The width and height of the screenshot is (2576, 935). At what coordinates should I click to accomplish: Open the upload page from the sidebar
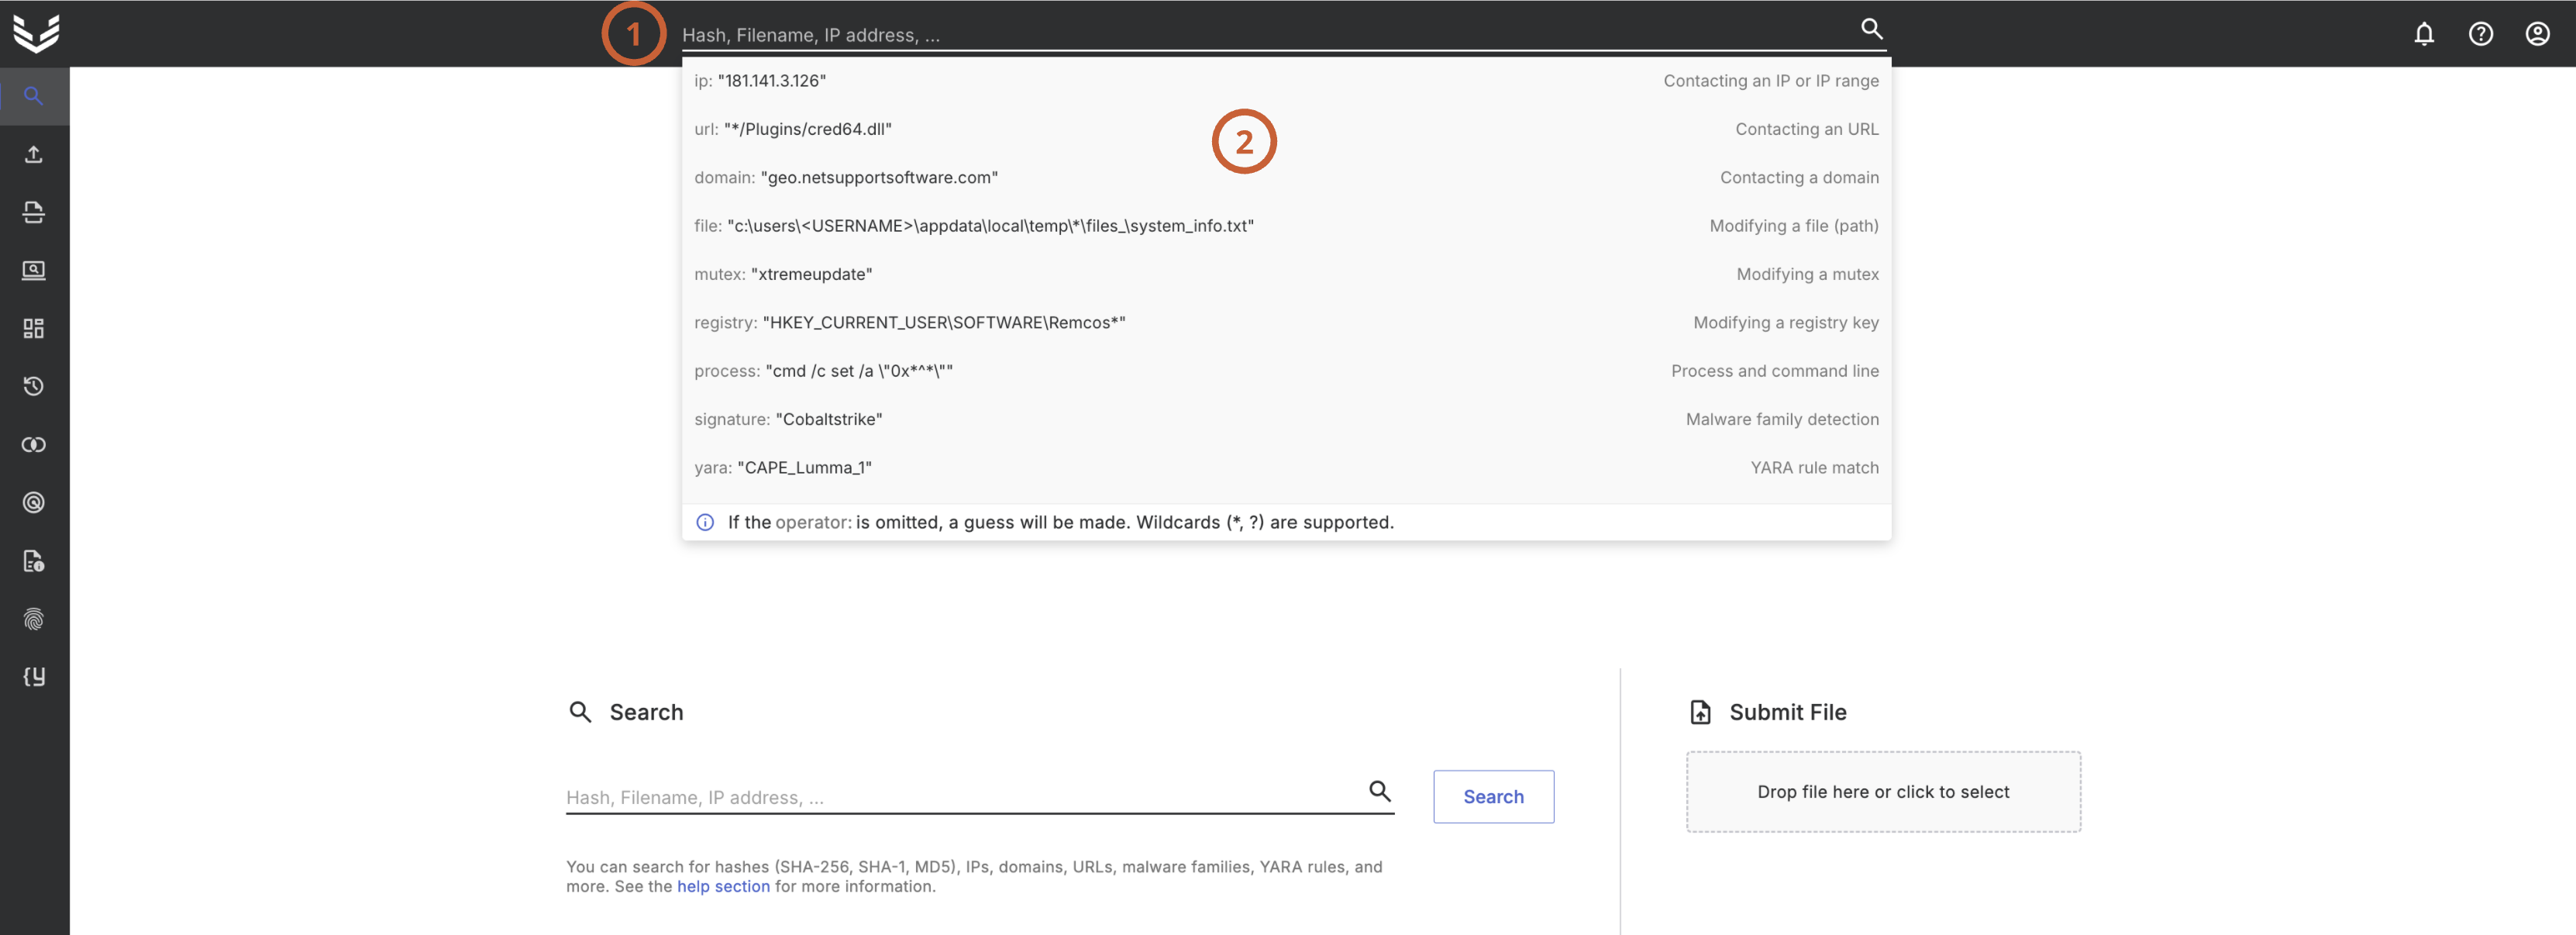[x=34, y=154]
